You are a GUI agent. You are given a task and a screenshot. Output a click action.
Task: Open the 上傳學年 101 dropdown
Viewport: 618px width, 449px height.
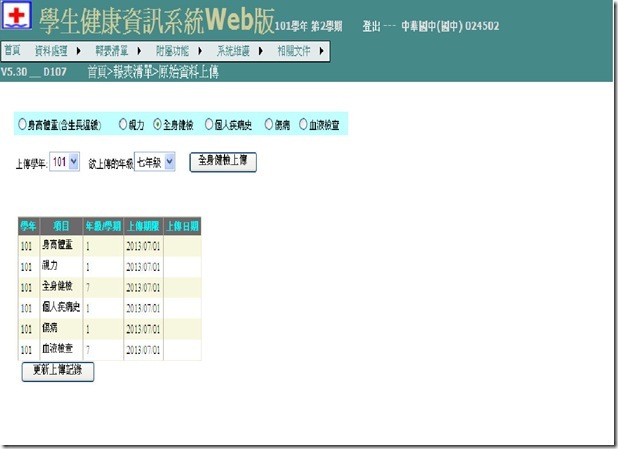(65, 162)
